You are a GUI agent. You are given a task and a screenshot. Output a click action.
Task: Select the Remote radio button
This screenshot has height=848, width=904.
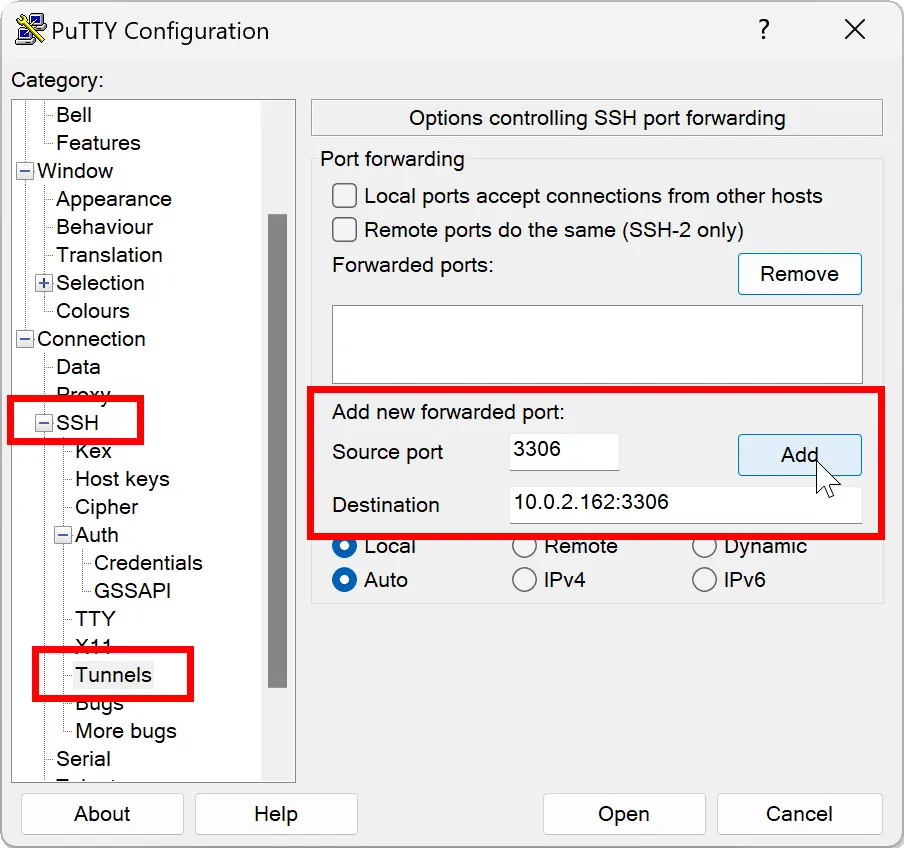(524, 547)
